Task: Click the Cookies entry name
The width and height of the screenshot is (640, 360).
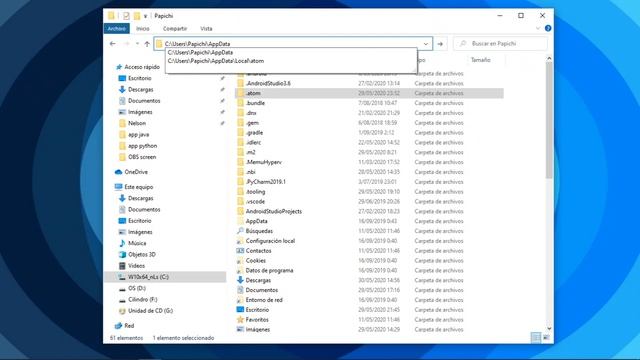Action: point(256,260)
